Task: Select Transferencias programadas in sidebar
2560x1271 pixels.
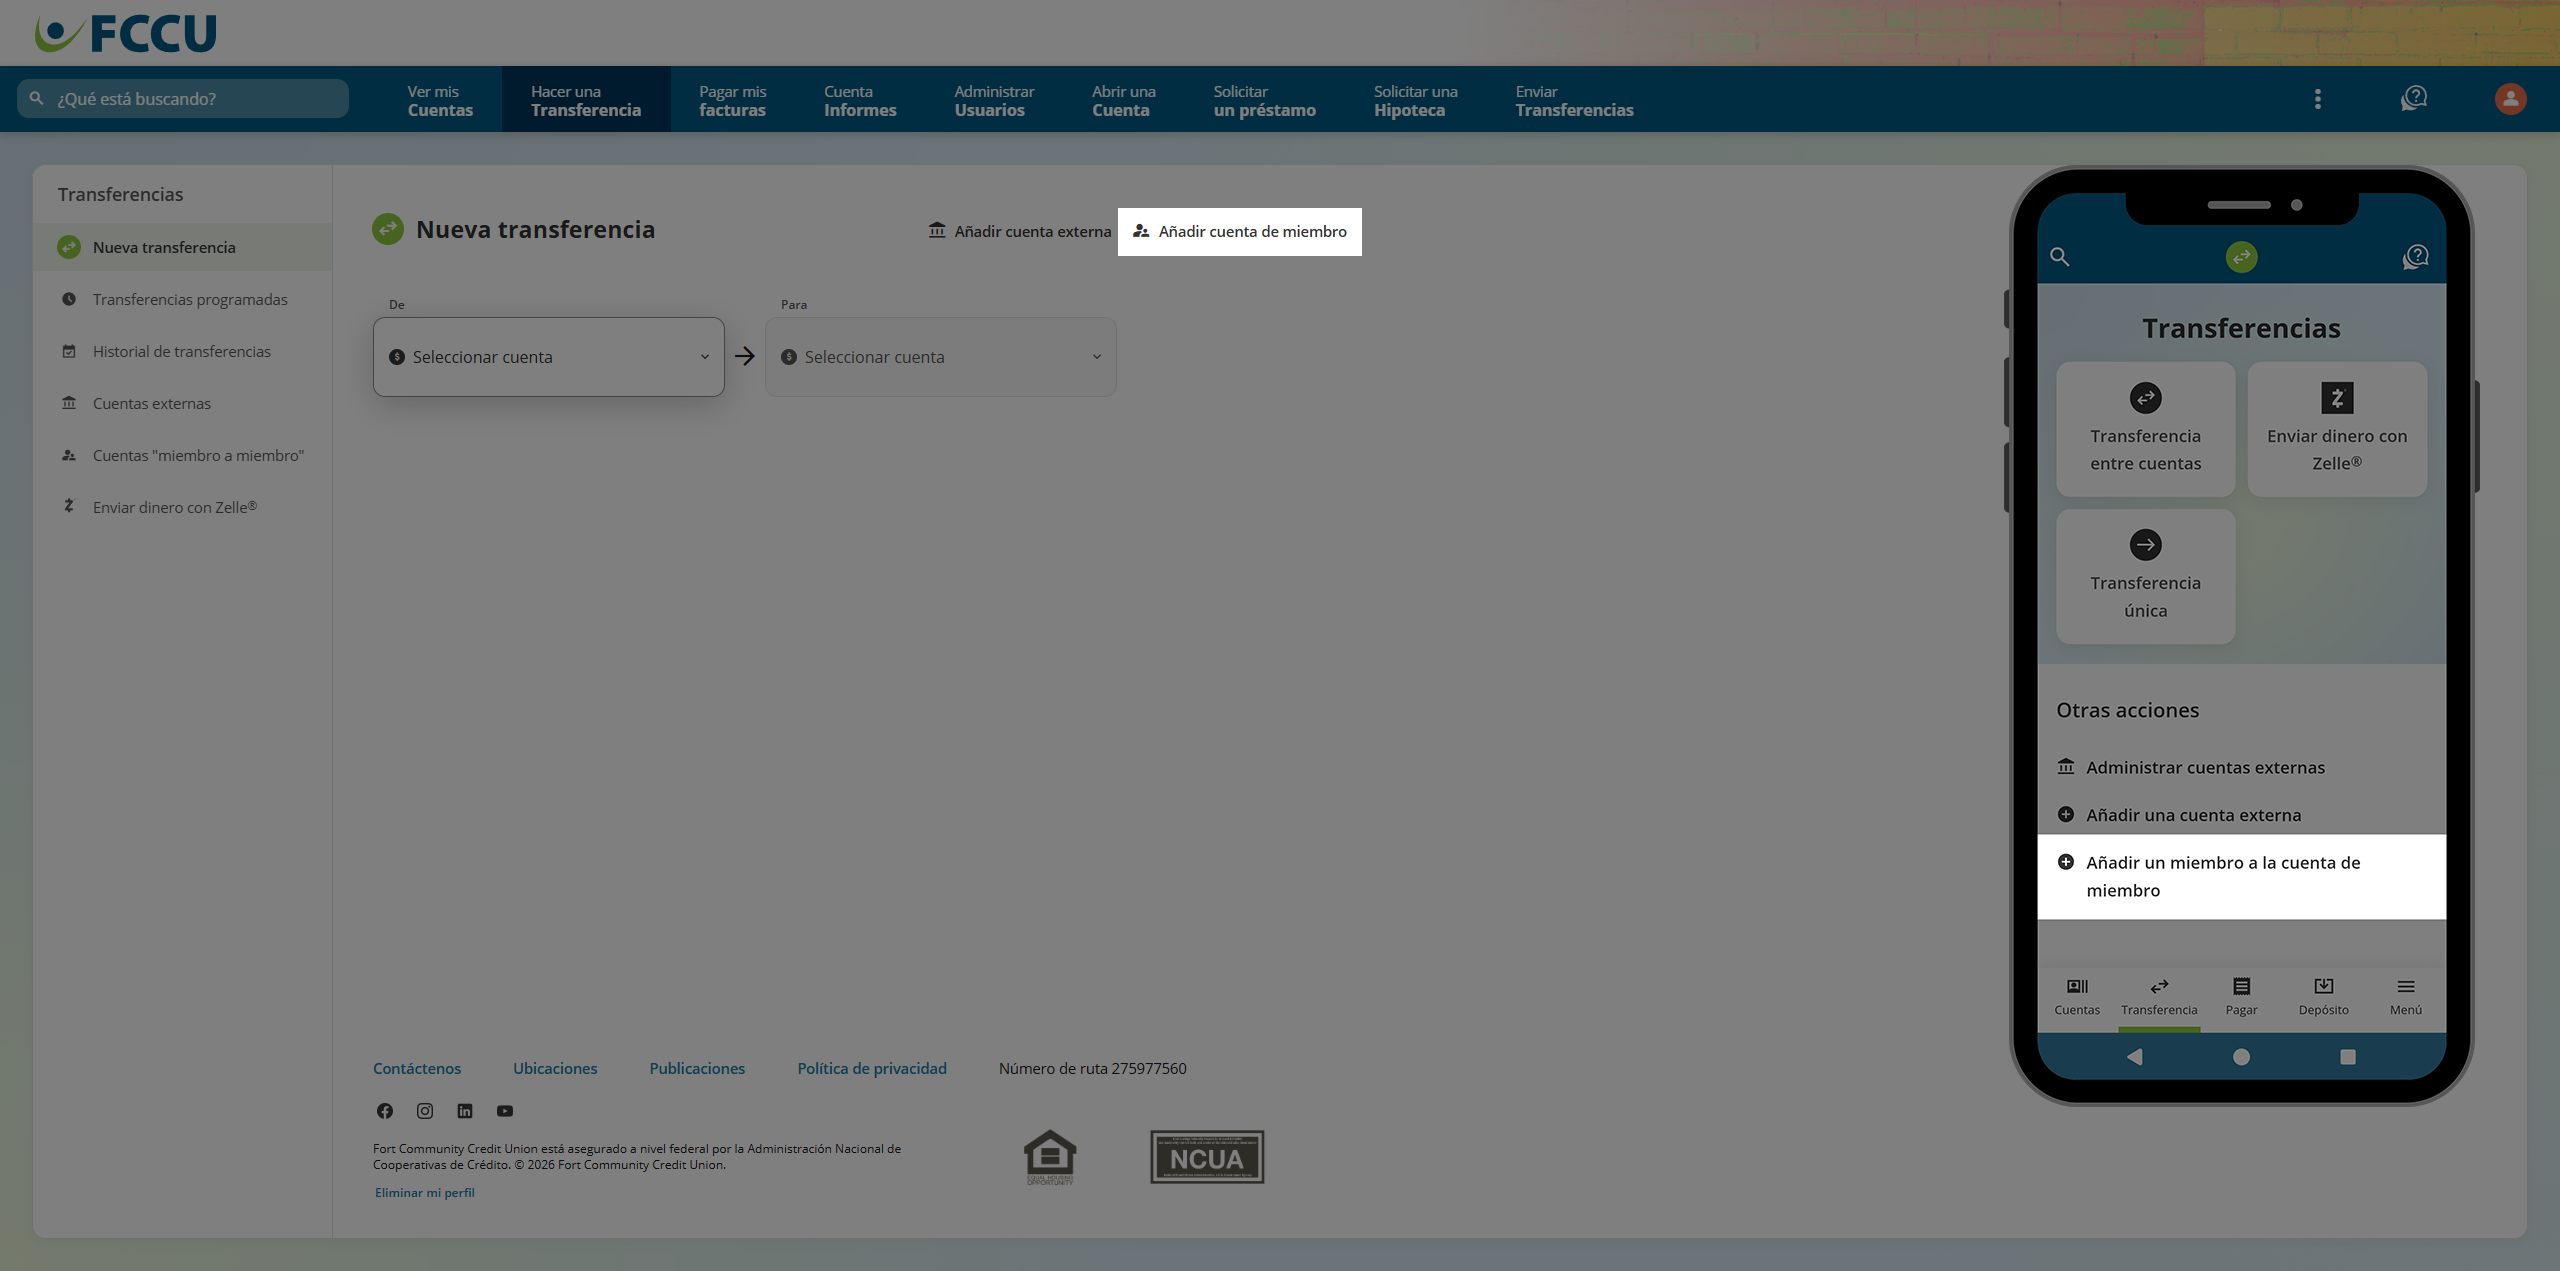Action: pos(182,299)
